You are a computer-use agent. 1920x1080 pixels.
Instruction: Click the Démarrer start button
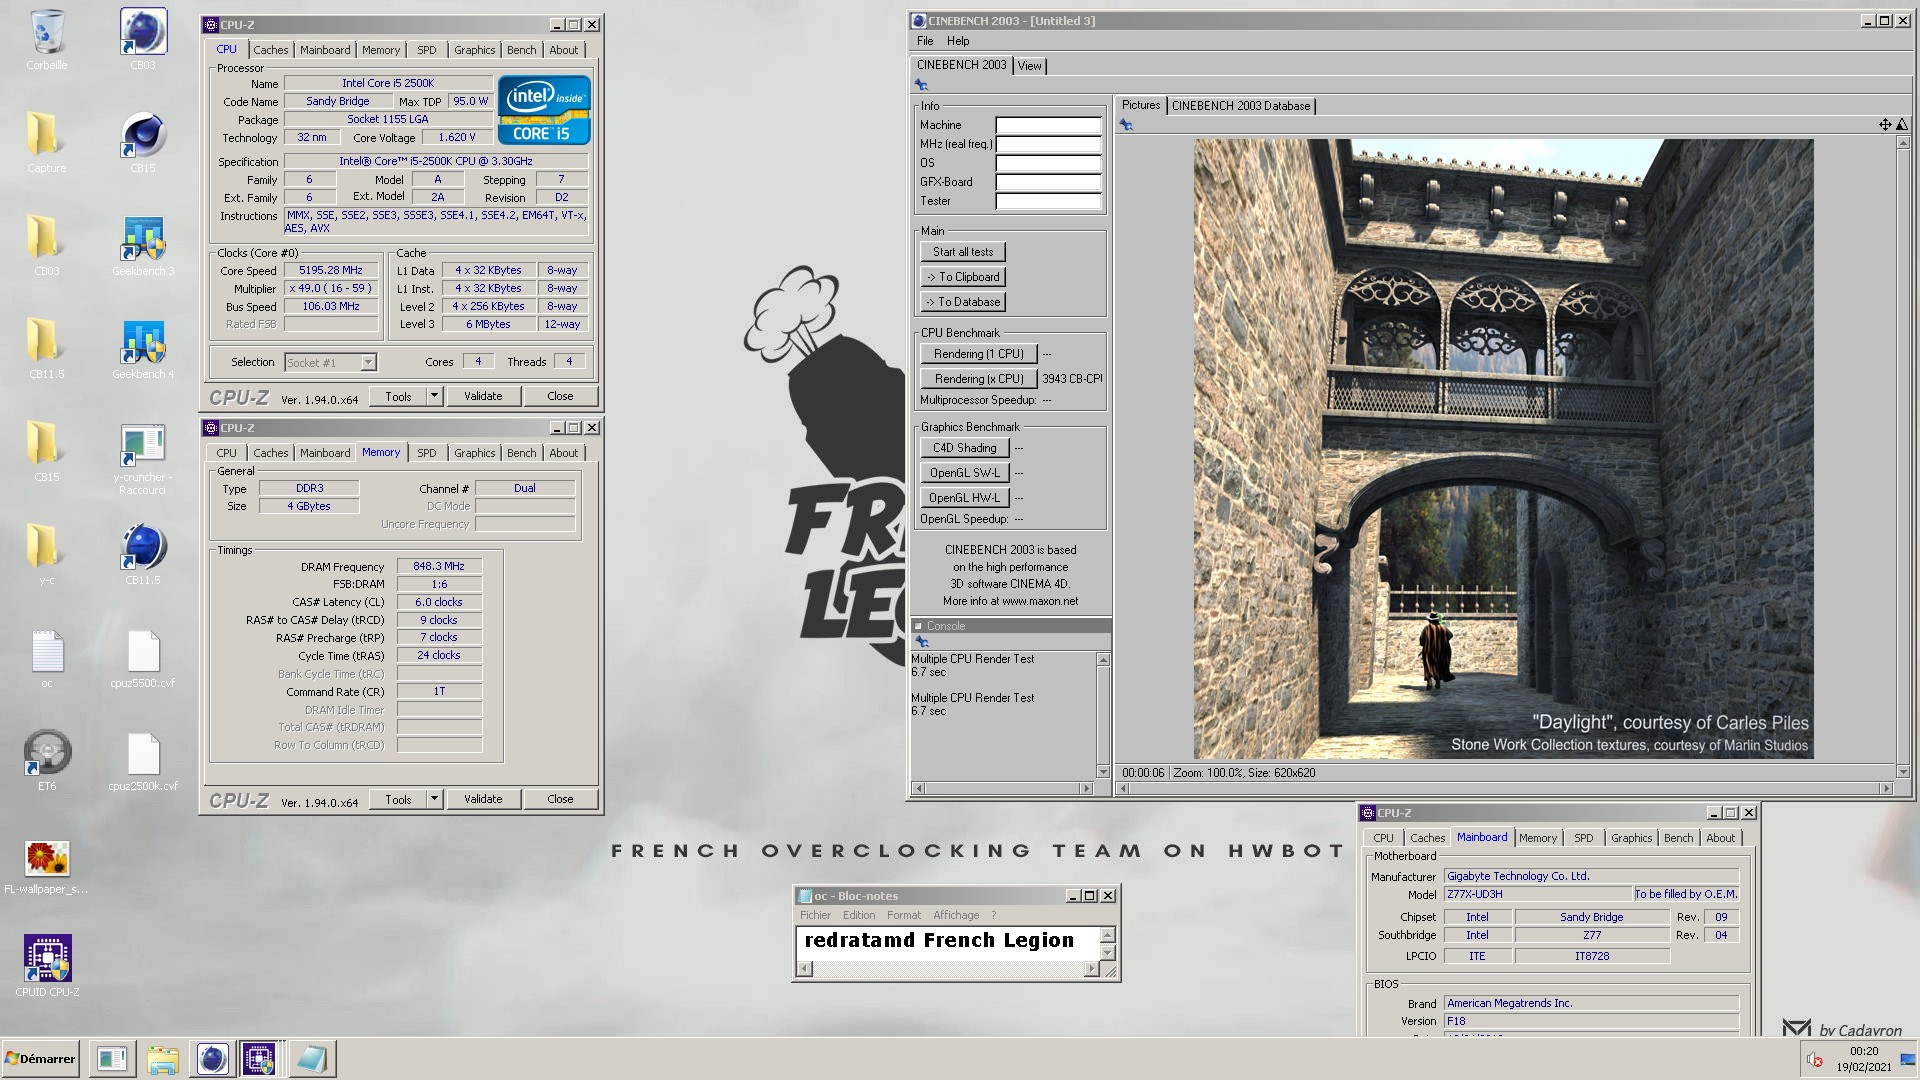pos(40,1059)
